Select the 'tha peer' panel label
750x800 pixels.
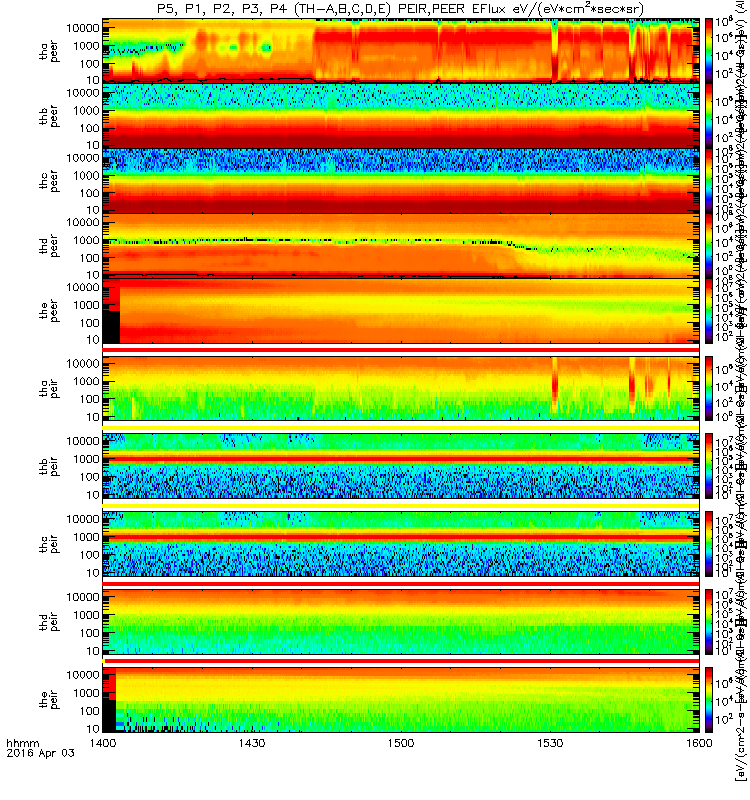pos(49,51)
